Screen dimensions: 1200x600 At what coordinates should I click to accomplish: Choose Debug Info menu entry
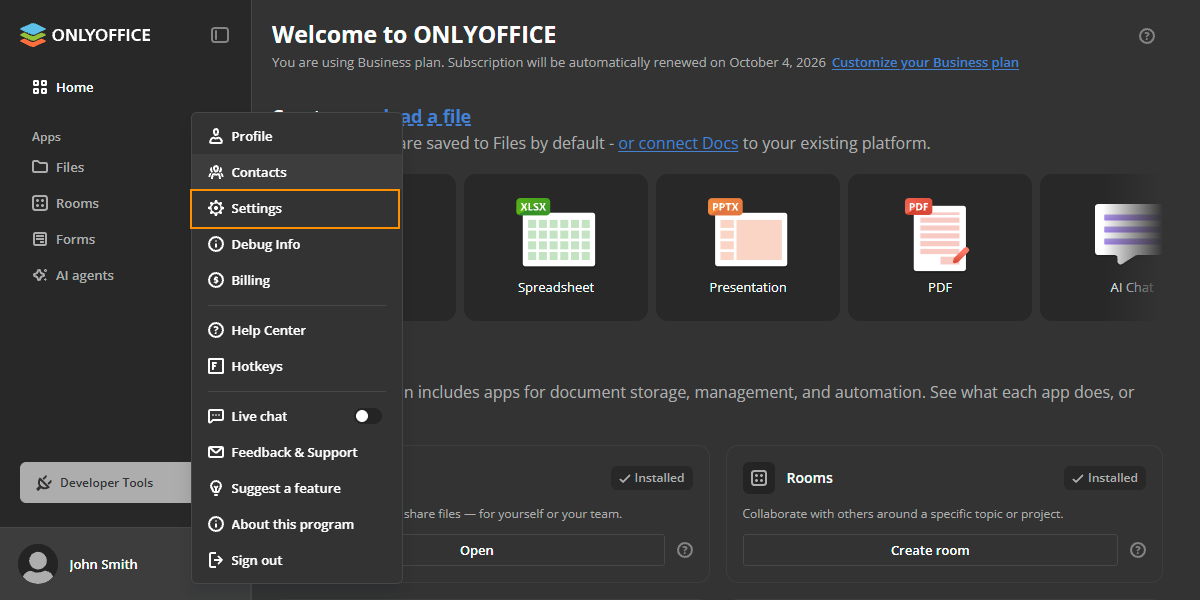point(297,244)
